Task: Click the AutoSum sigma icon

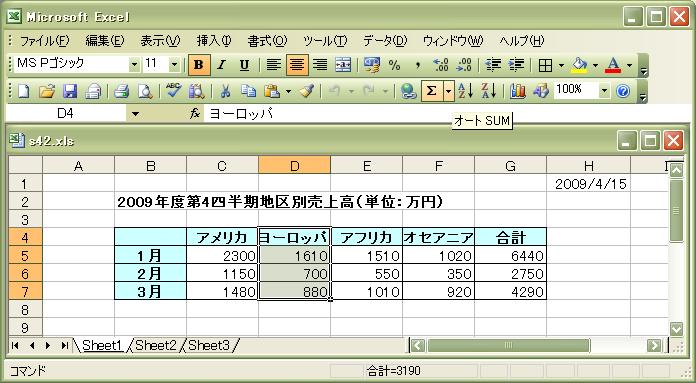Action: point(431,91)
